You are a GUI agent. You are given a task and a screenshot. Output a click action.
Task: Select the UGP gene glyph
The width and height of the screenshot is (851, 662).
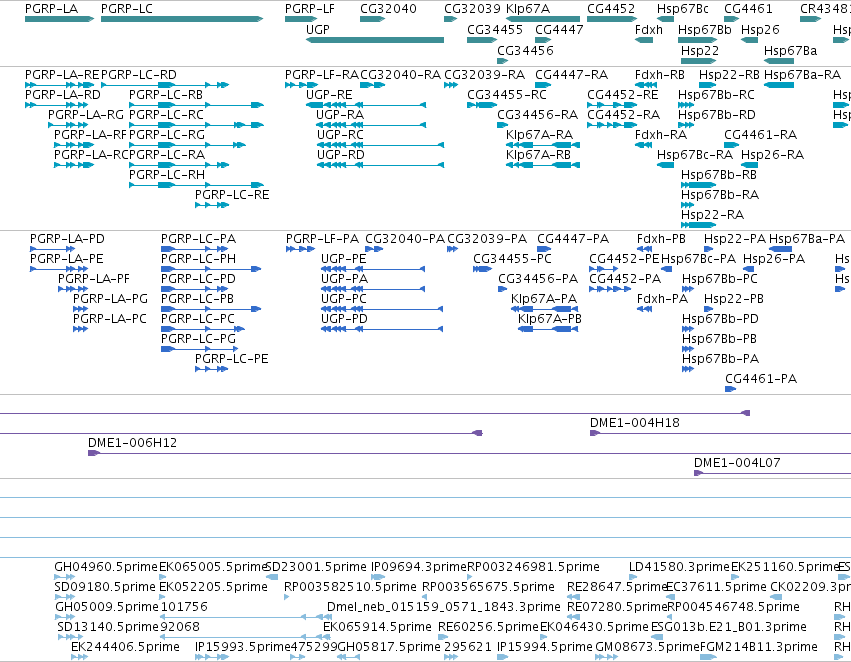(375, 40)
